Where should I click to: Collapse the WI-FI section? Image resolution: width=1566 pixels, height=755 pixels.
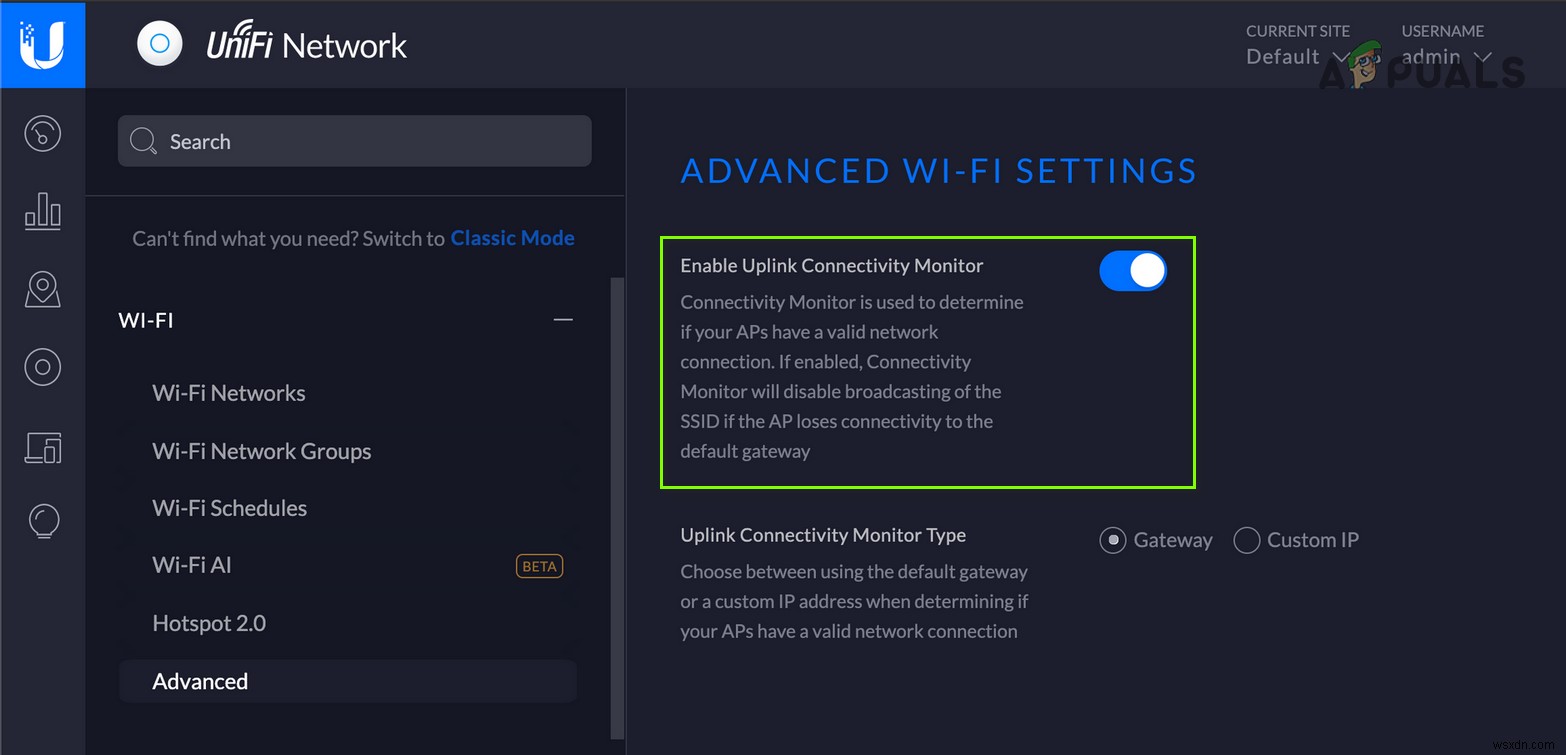click(563, 318)
